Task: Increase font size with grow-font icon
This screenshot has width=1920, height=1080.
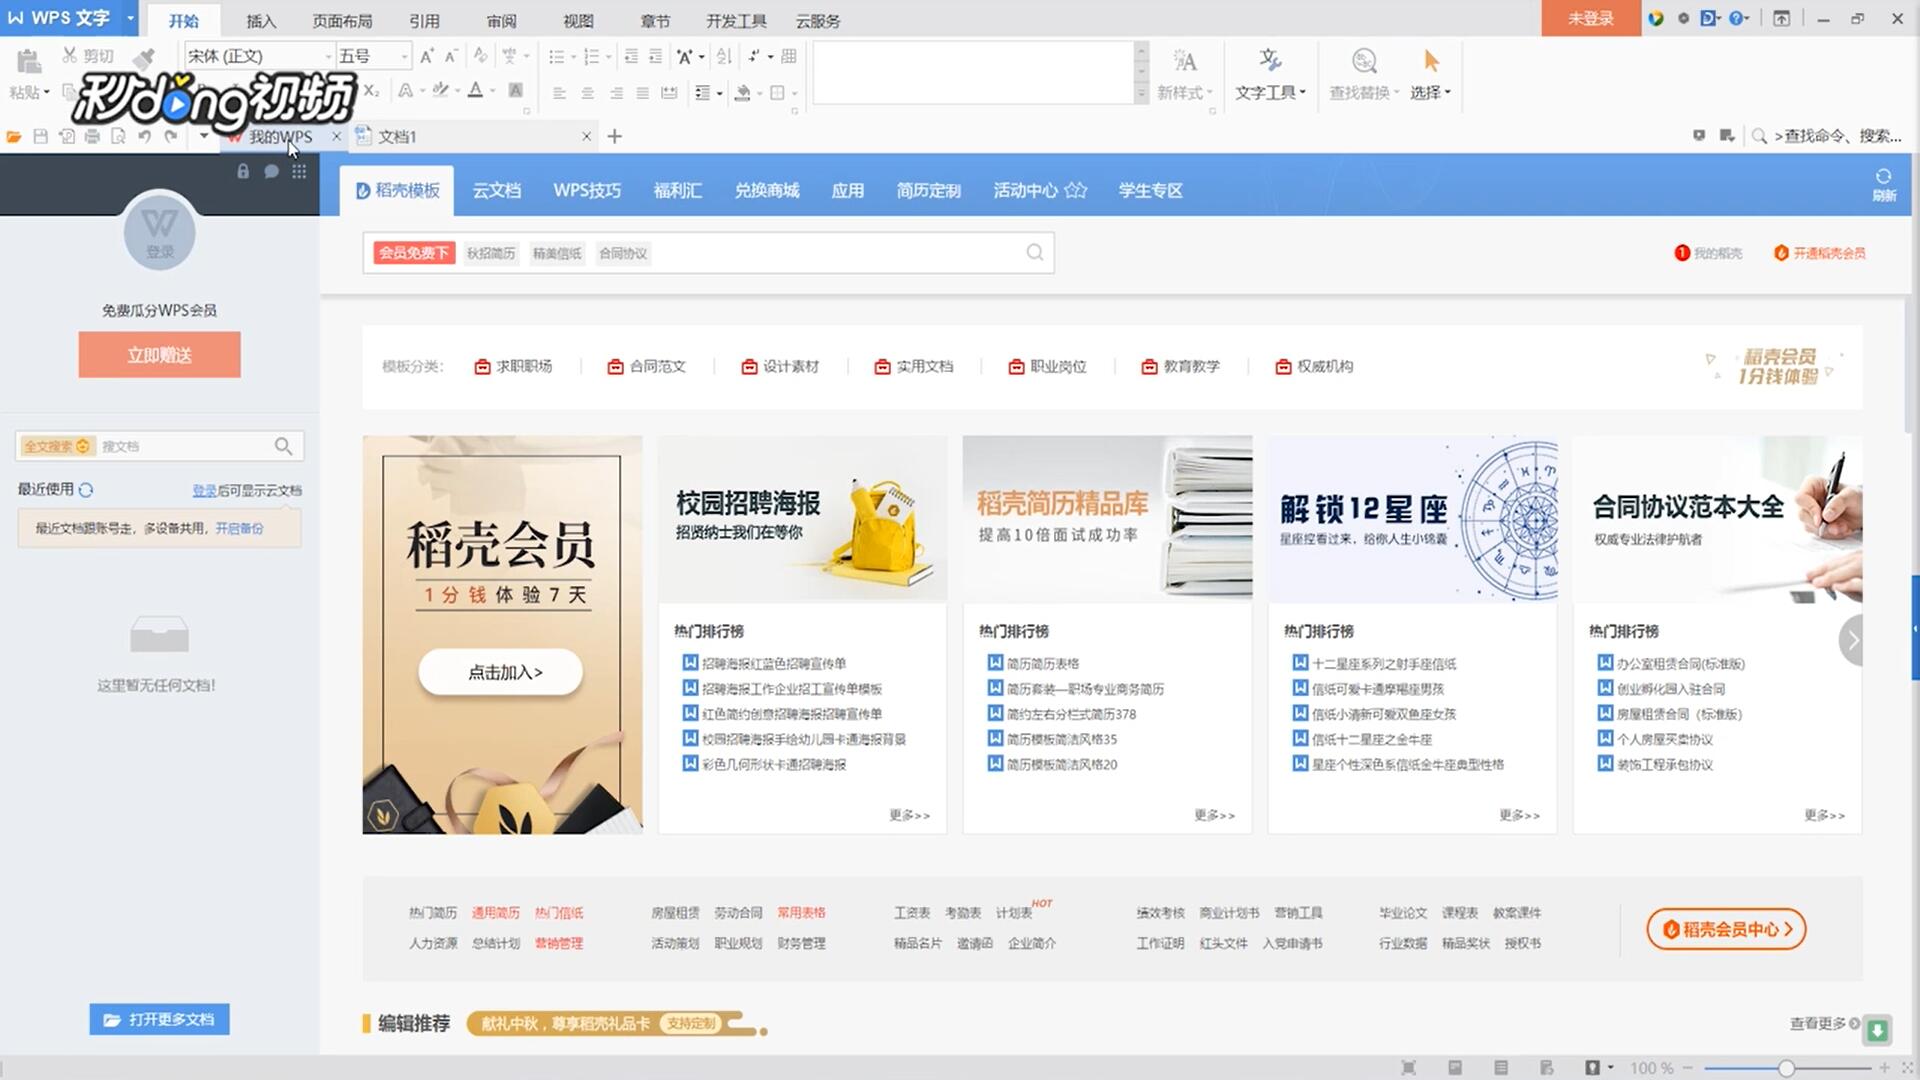Action: (427, 56)
